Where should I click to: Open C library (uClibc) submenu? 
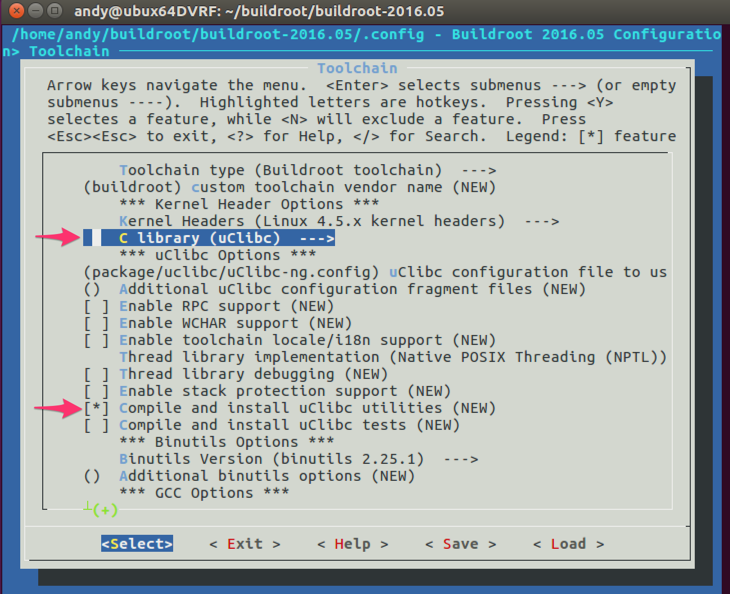click(x=209, y=238)
